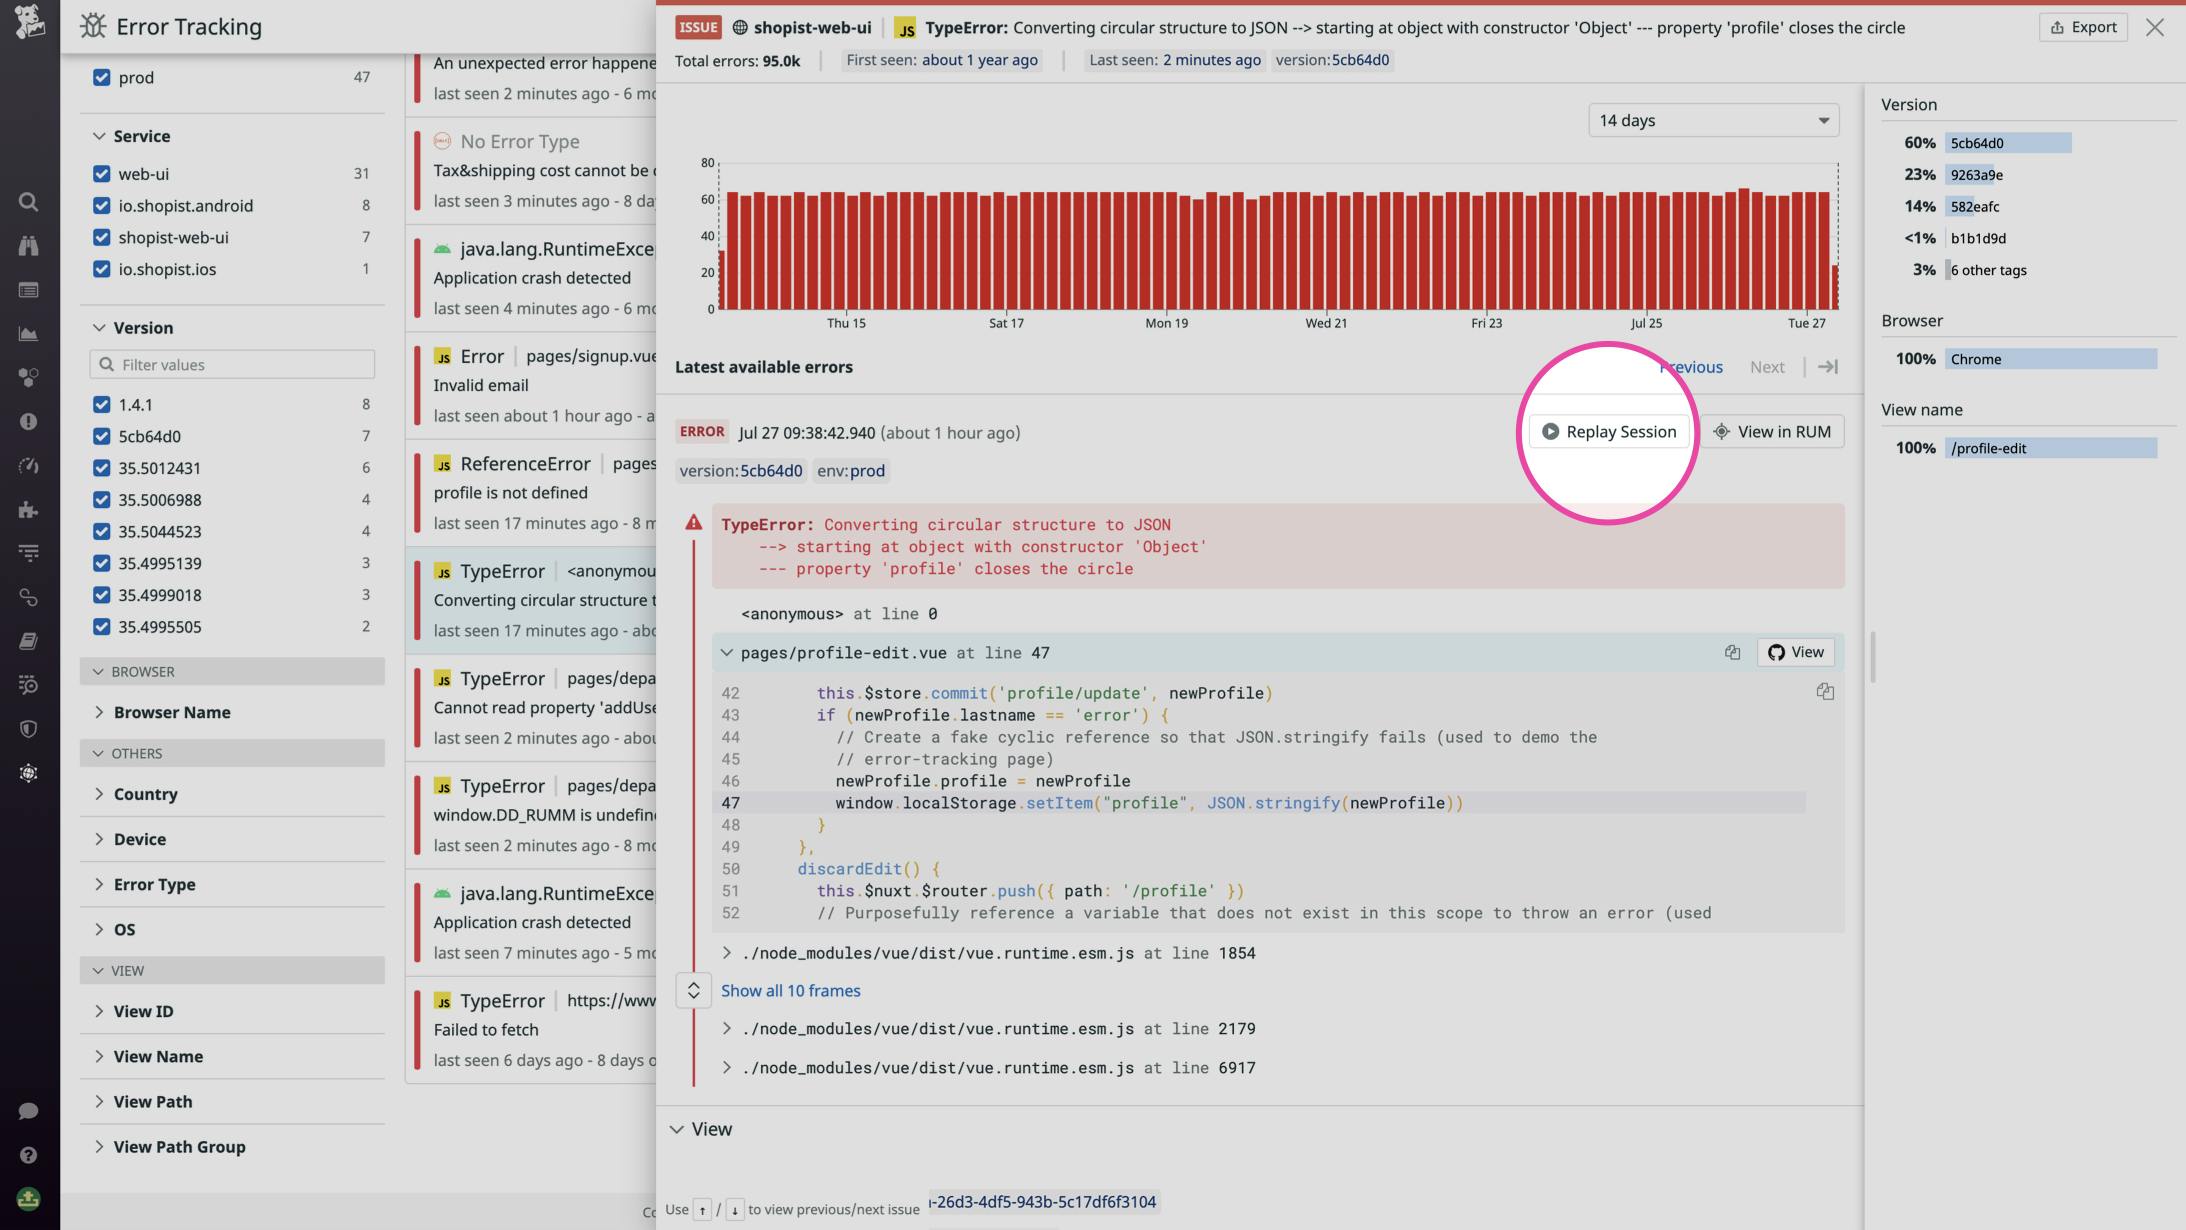Click the Replay Session button
The height and width of the screenshot is (1230, 2186).
pyautogui.click(x=1608, y=433)
